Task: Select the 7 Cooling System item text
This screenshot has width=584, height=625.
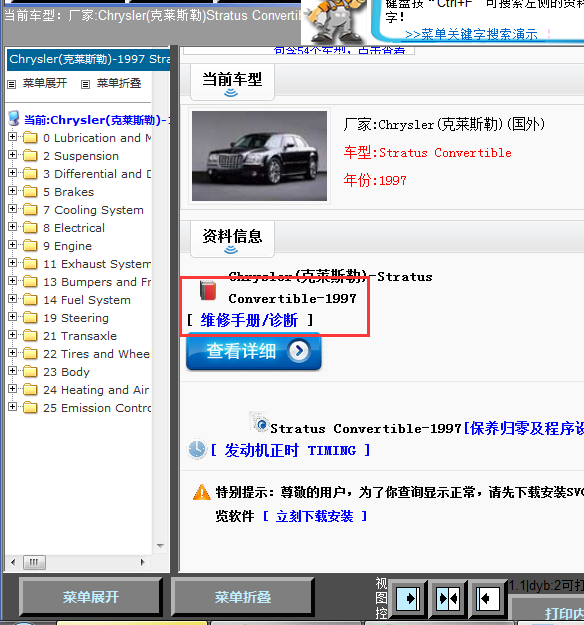Action: 93,210
